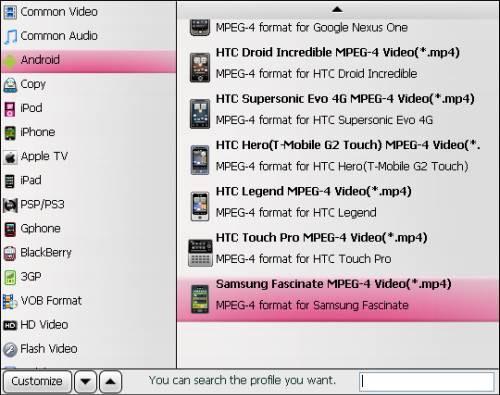Click the Apple TV logo icon

10,157
